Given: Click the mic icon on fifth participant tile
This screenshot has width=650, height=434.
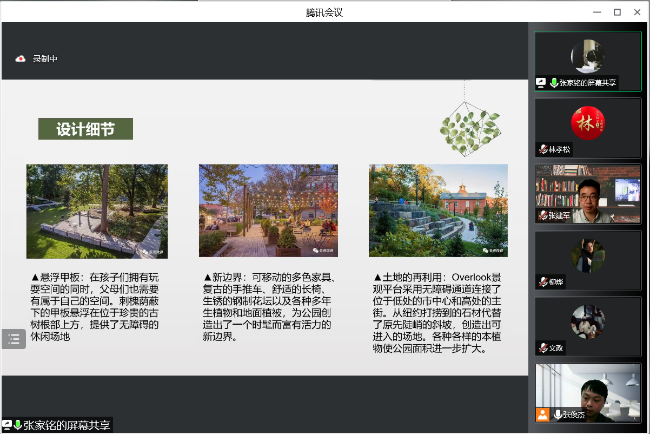Looking at the screenshot, I should tap(543, 348).
